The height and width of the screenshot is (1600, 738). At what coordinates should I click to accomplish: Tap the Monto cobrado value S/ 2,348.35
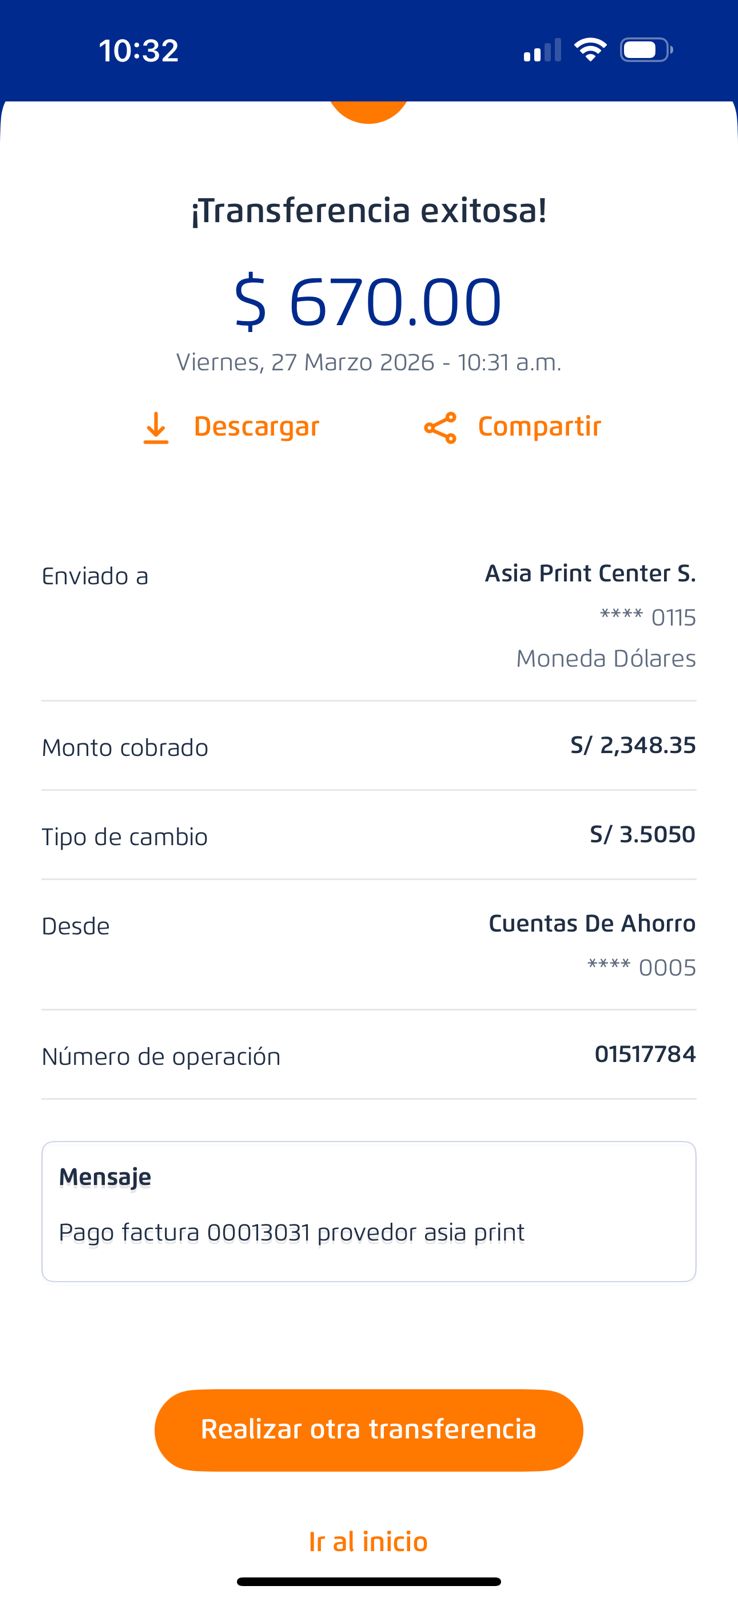coord(632,745)
